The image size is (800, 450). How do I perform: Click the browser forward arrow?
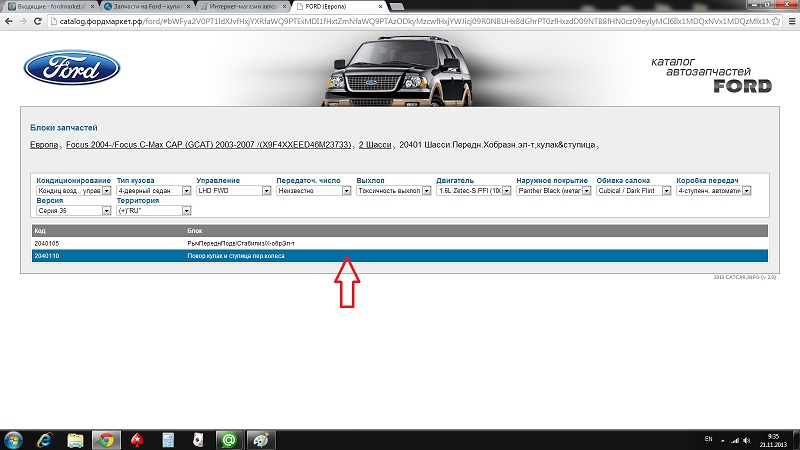23,21
